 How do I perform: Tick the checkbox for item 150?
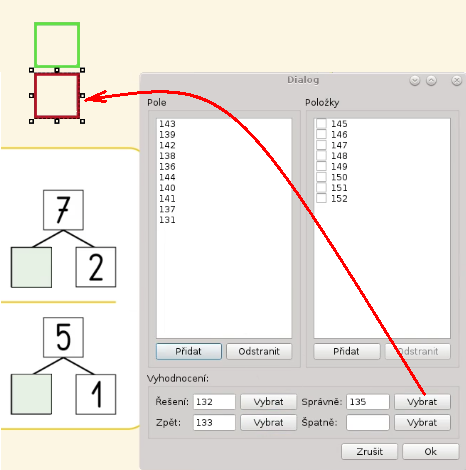(x=321, y=177)
